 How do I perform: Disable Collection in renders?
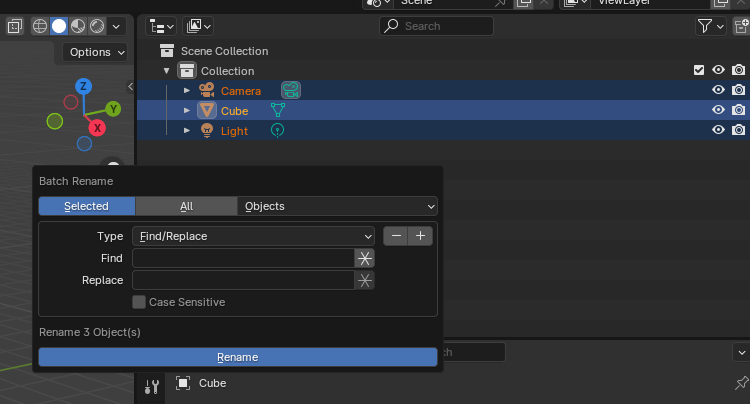(739, 70)
